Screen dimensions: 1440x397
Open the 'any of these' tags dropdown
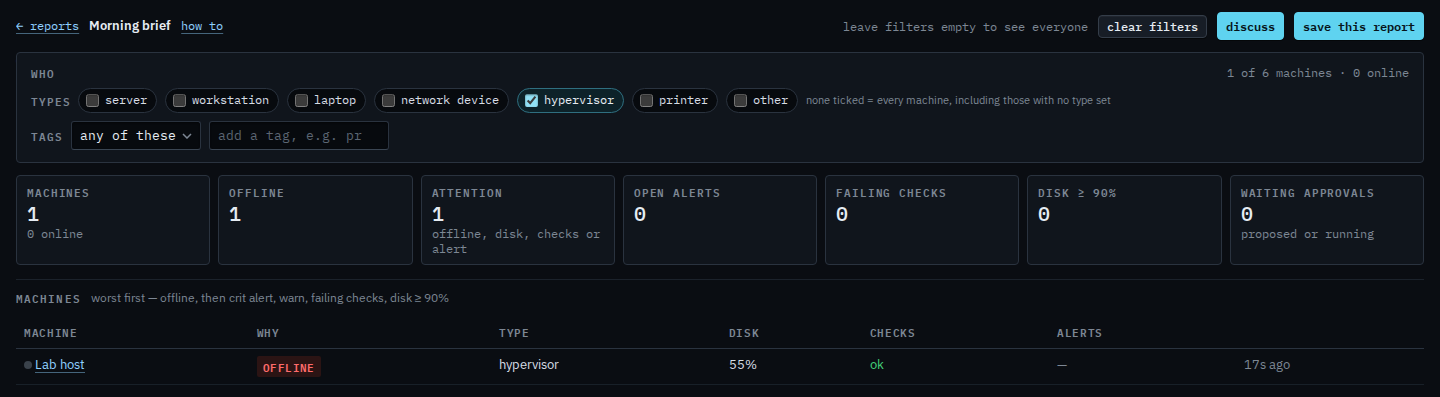click(x=136, y=136)
